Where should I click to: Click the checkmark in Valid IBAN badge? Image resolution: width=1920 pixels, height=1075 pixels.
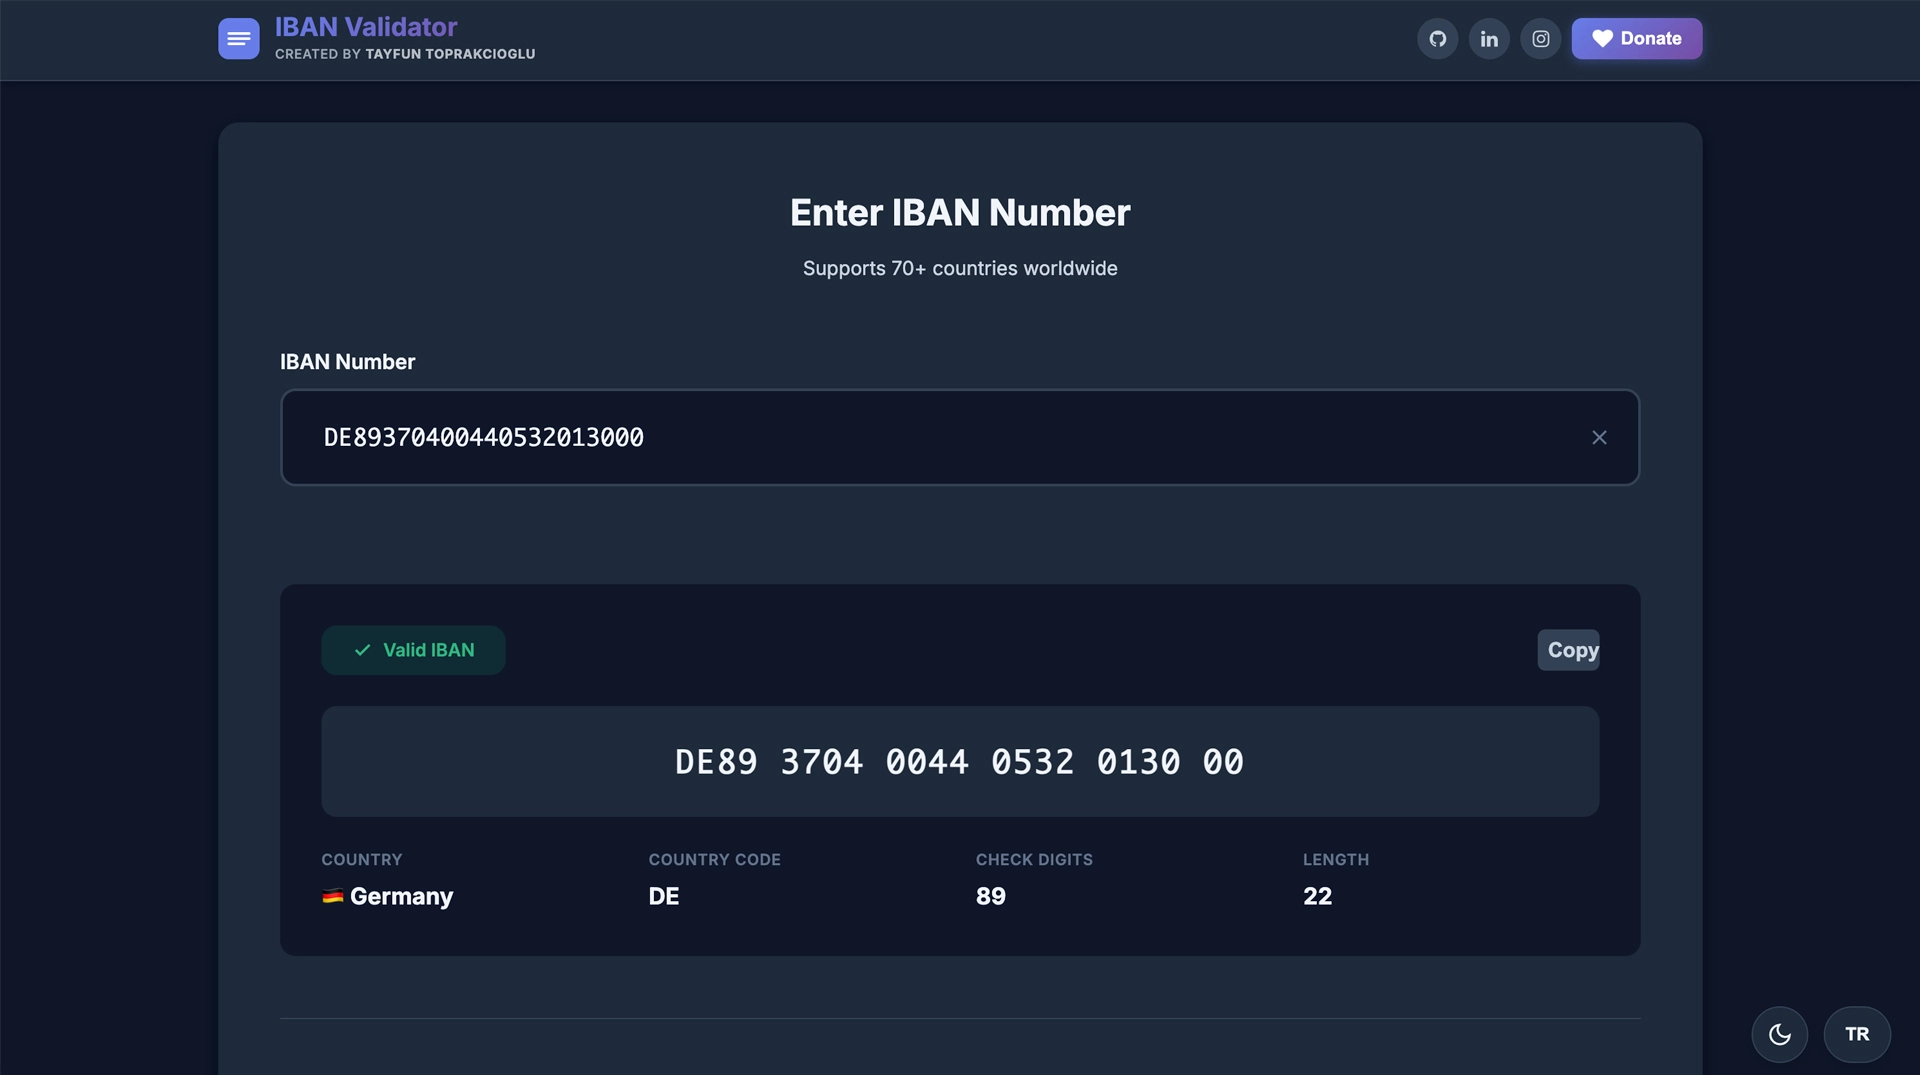(362, 650)
